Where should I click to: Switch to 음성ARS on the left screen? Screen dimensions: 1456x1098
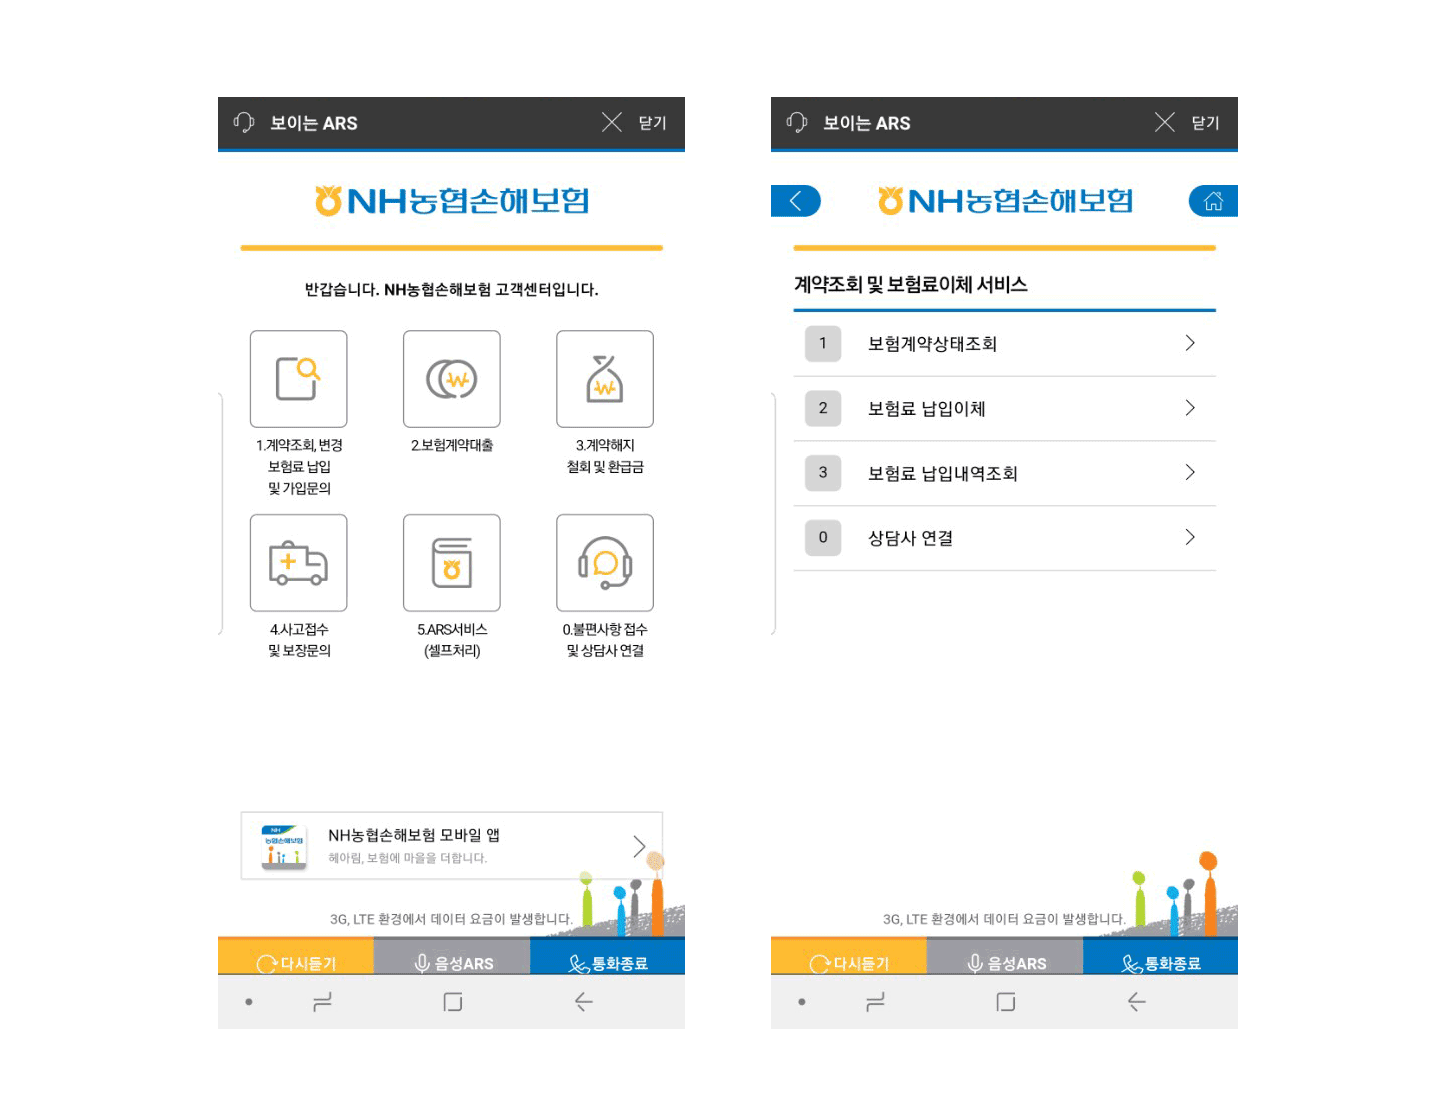point(452,957)
